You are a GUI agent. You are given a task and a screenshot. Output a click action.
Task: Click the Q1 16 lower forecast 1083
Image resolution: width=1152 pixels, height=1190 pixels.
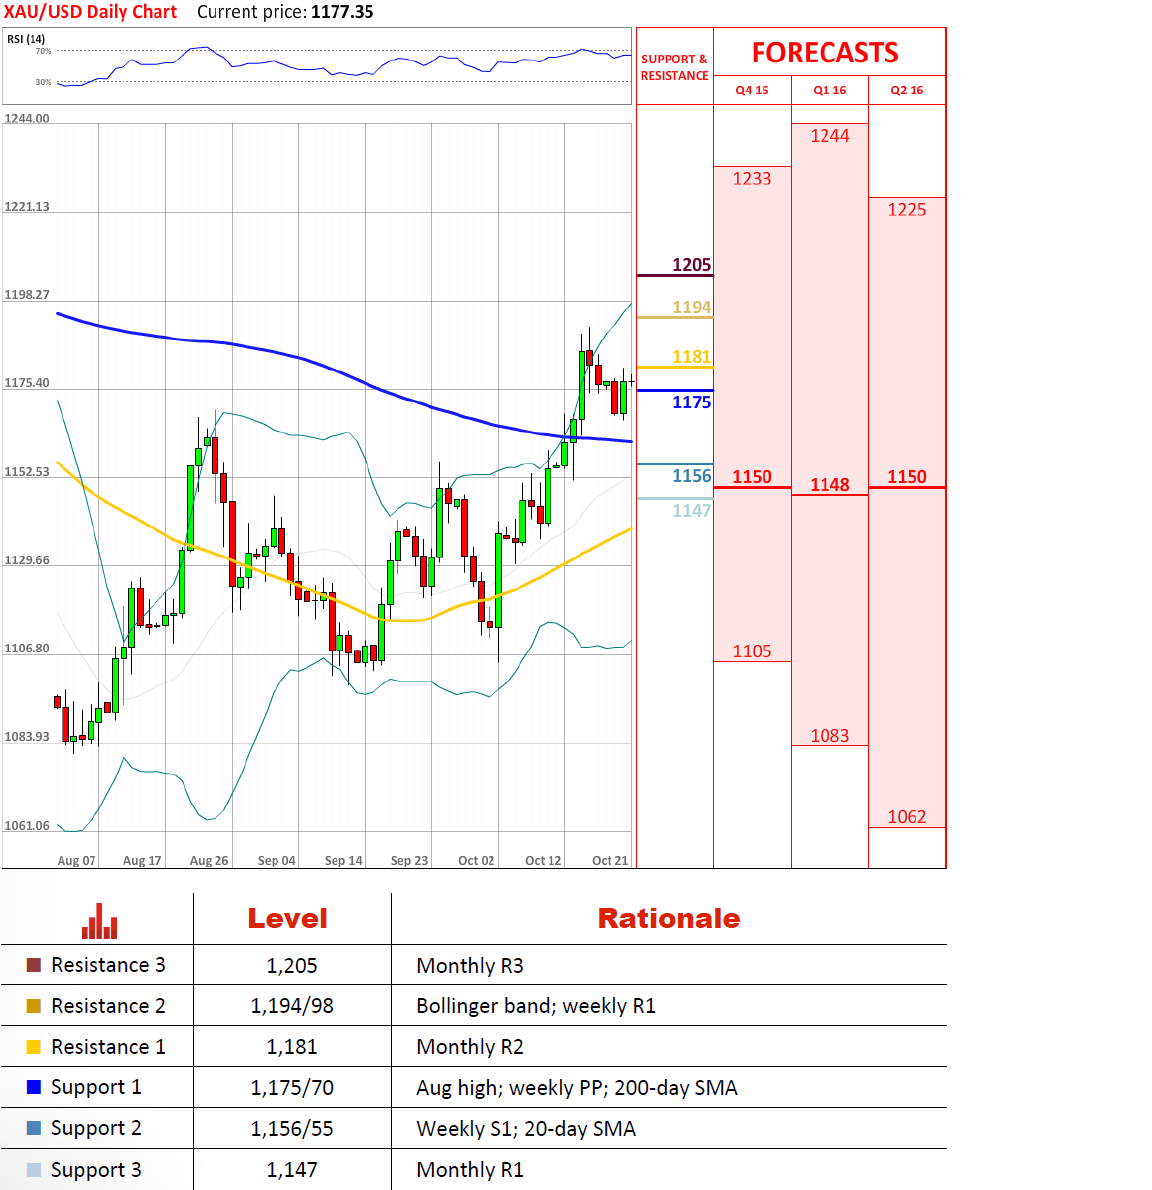point(829,736)
